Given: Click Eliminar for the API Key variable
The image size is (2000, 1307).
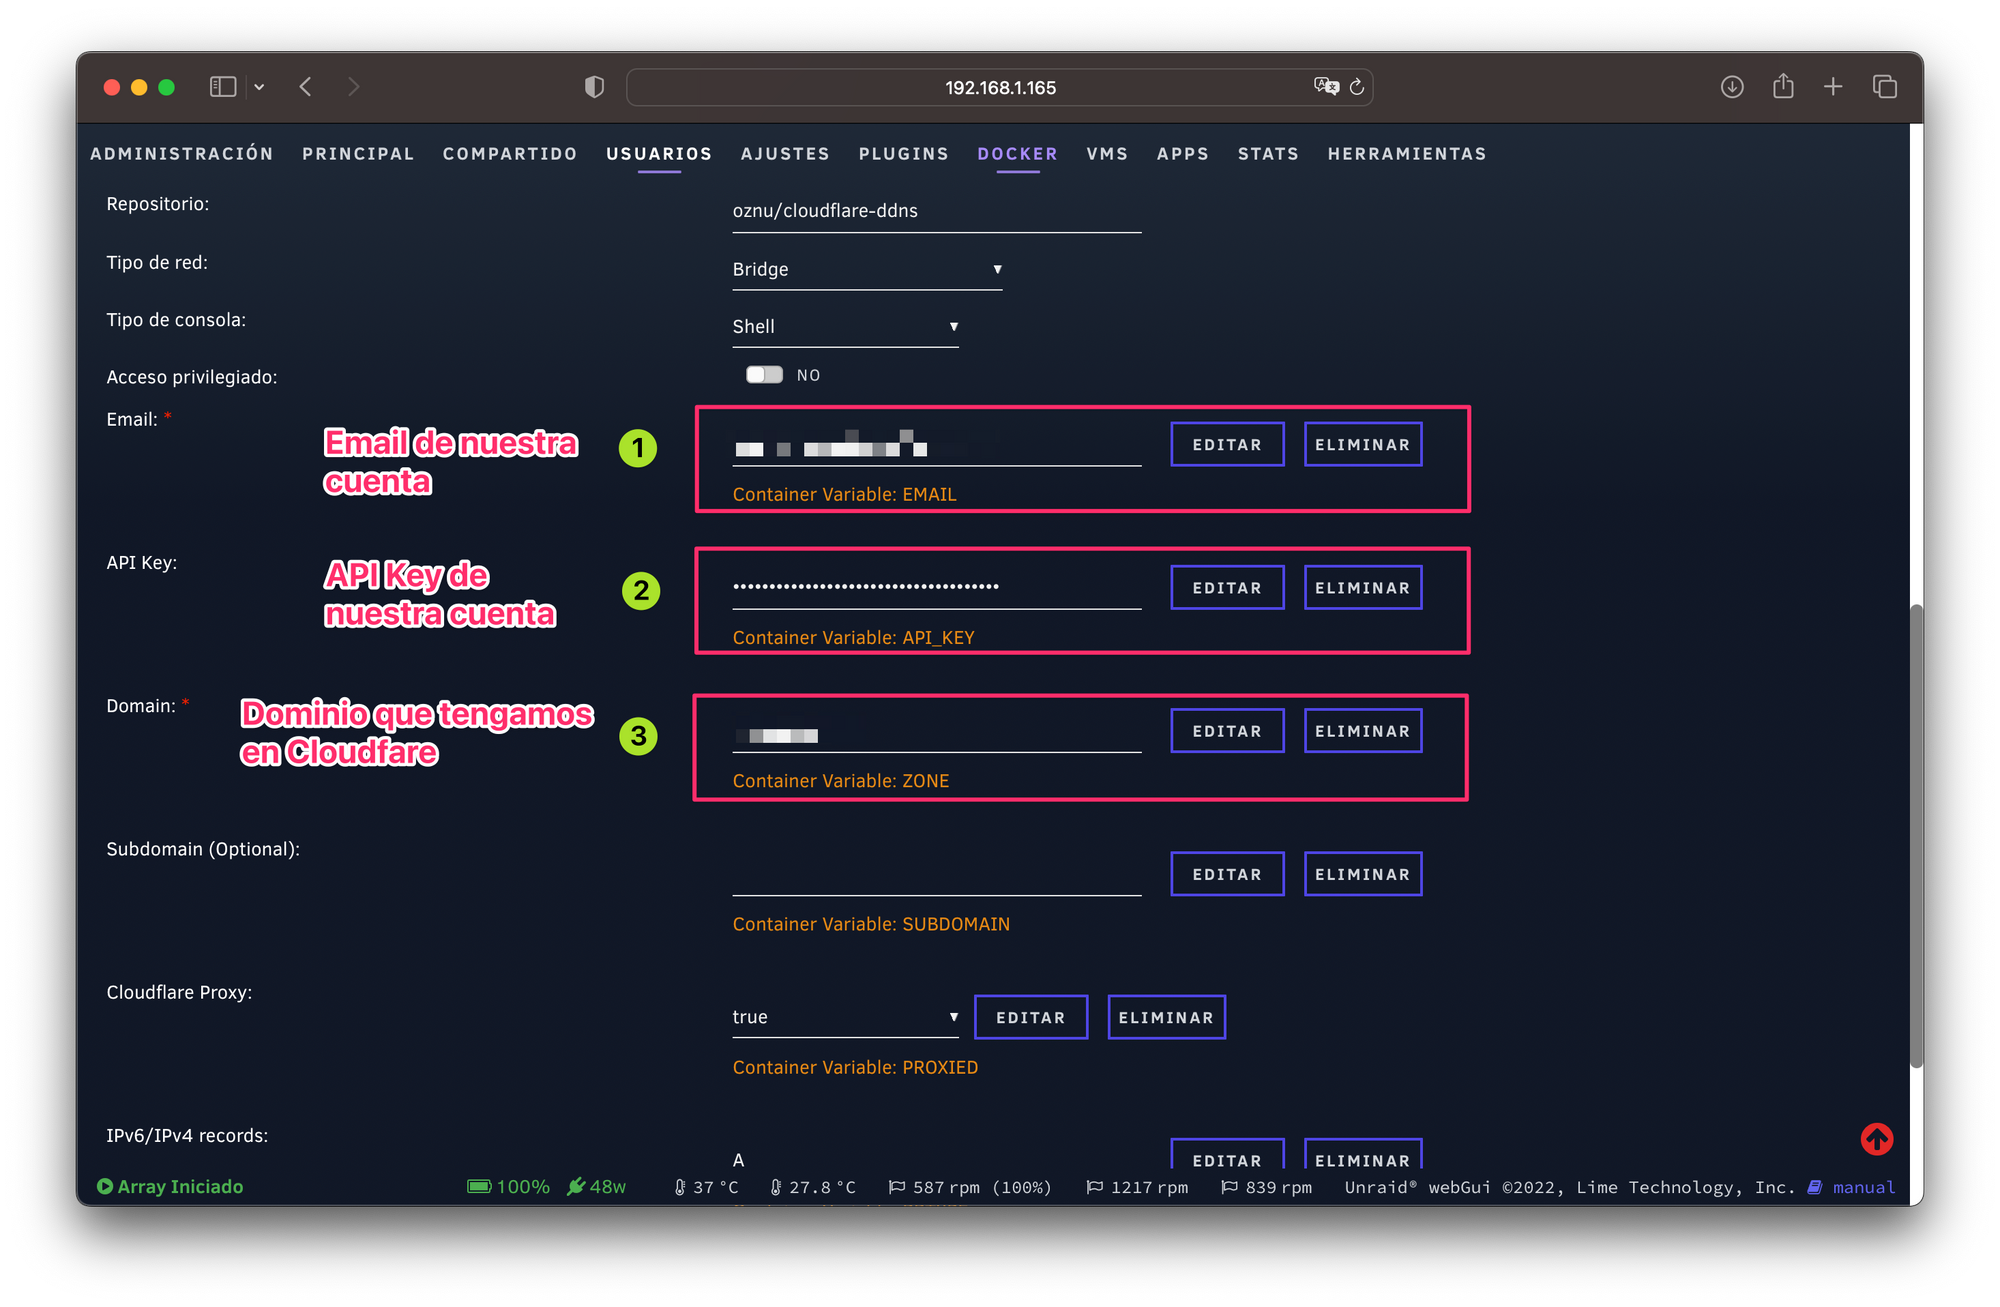Looking at the screenshot, I should (x=1362, y=588).
